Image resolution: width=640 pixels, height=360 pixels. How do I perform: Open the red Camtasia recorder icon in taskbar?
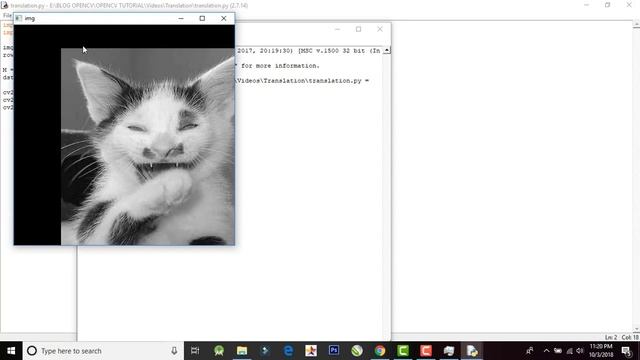pos(426,351)
